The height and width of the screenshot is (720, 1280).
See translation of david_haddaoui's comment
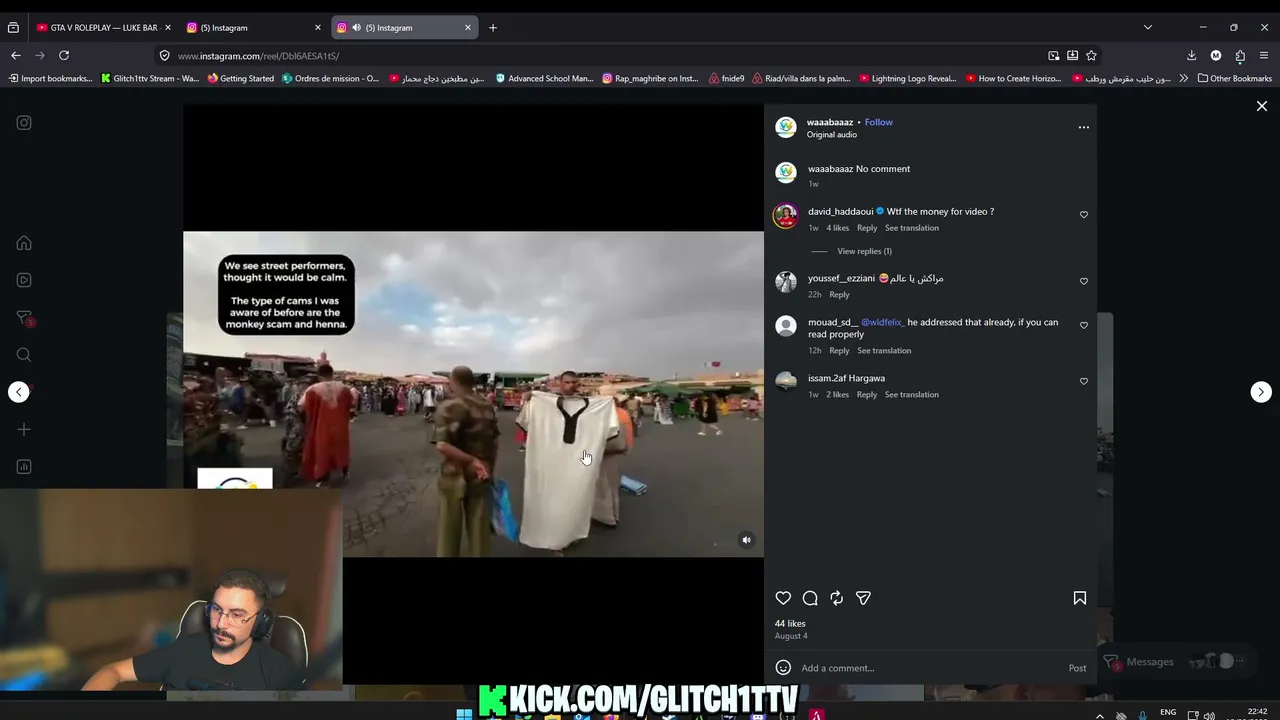(x=912, y=228)
